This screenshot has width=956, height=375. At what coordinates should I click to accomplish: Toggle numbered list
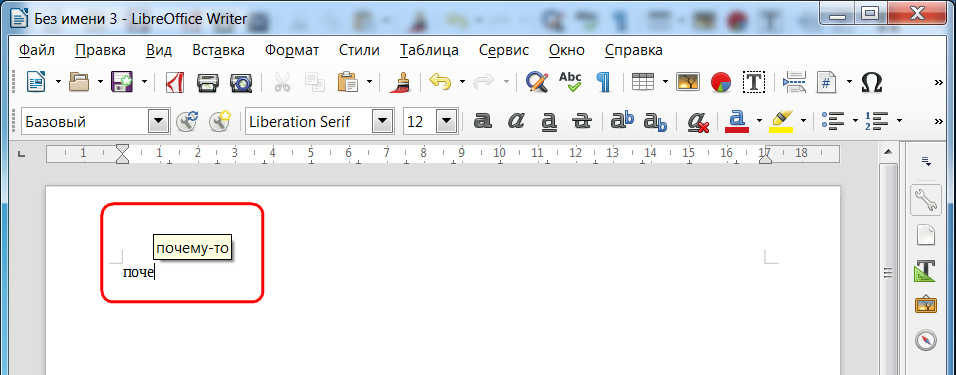(876, 121)
